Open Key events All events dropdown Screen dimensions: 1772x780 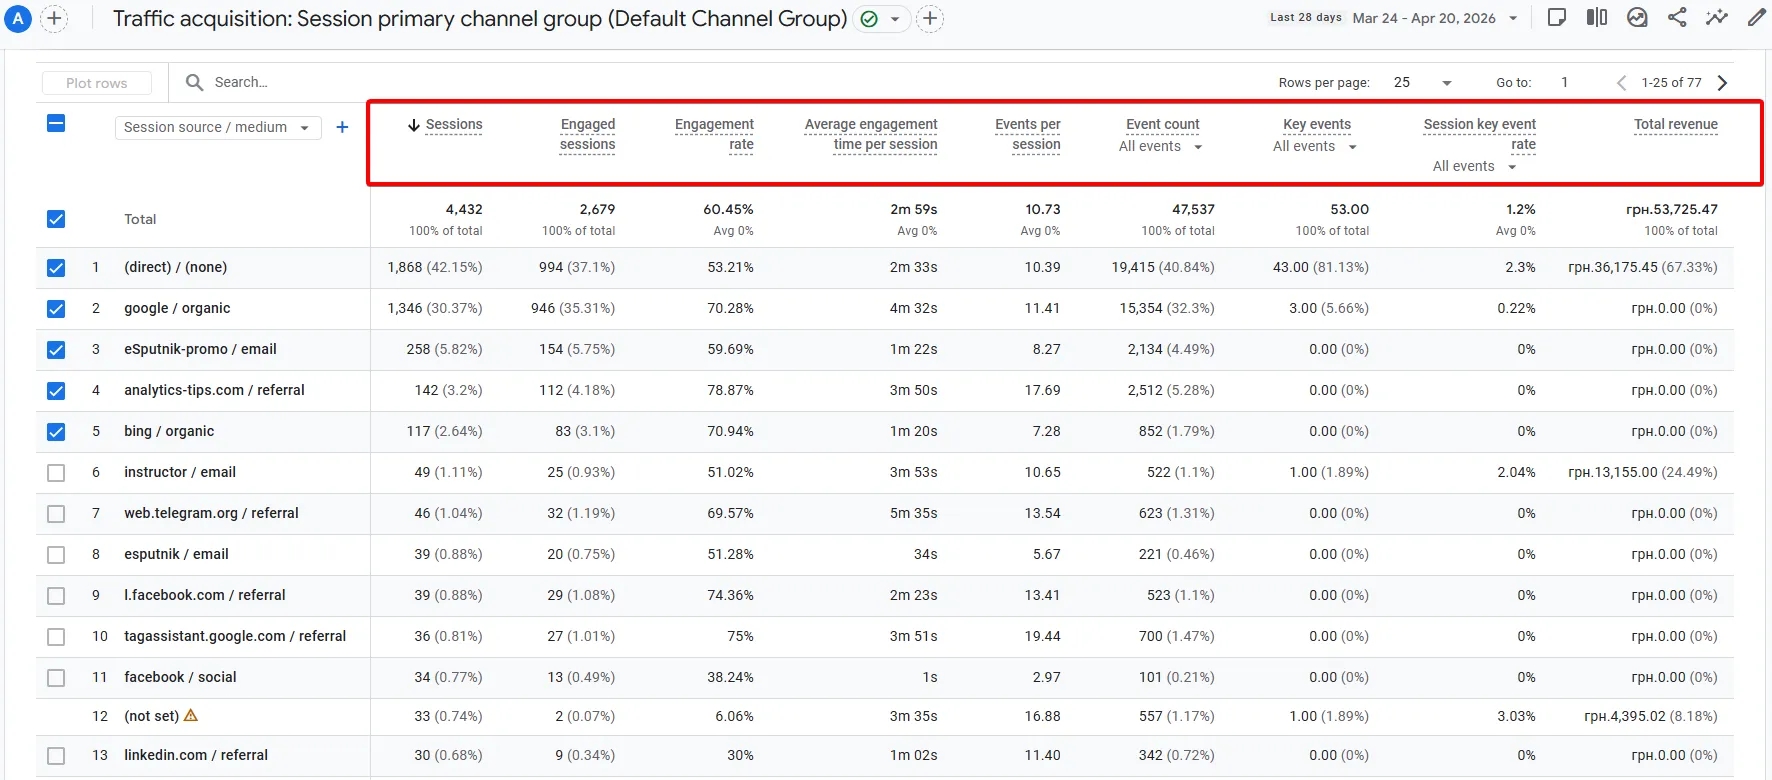(x=1314, y=147)
